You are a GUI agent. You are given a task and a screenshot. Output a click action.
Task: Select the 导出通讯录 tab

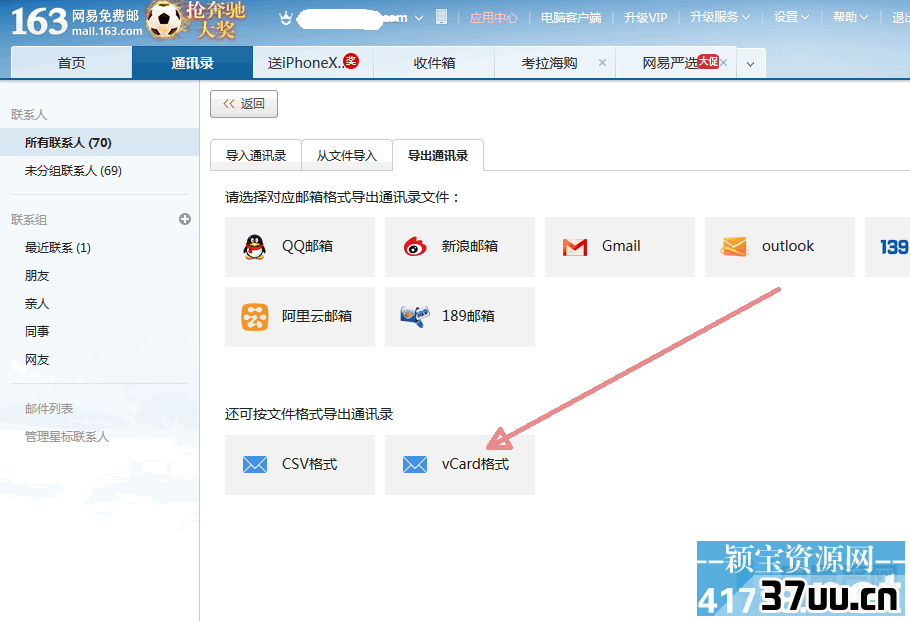(x=438, y=156)
